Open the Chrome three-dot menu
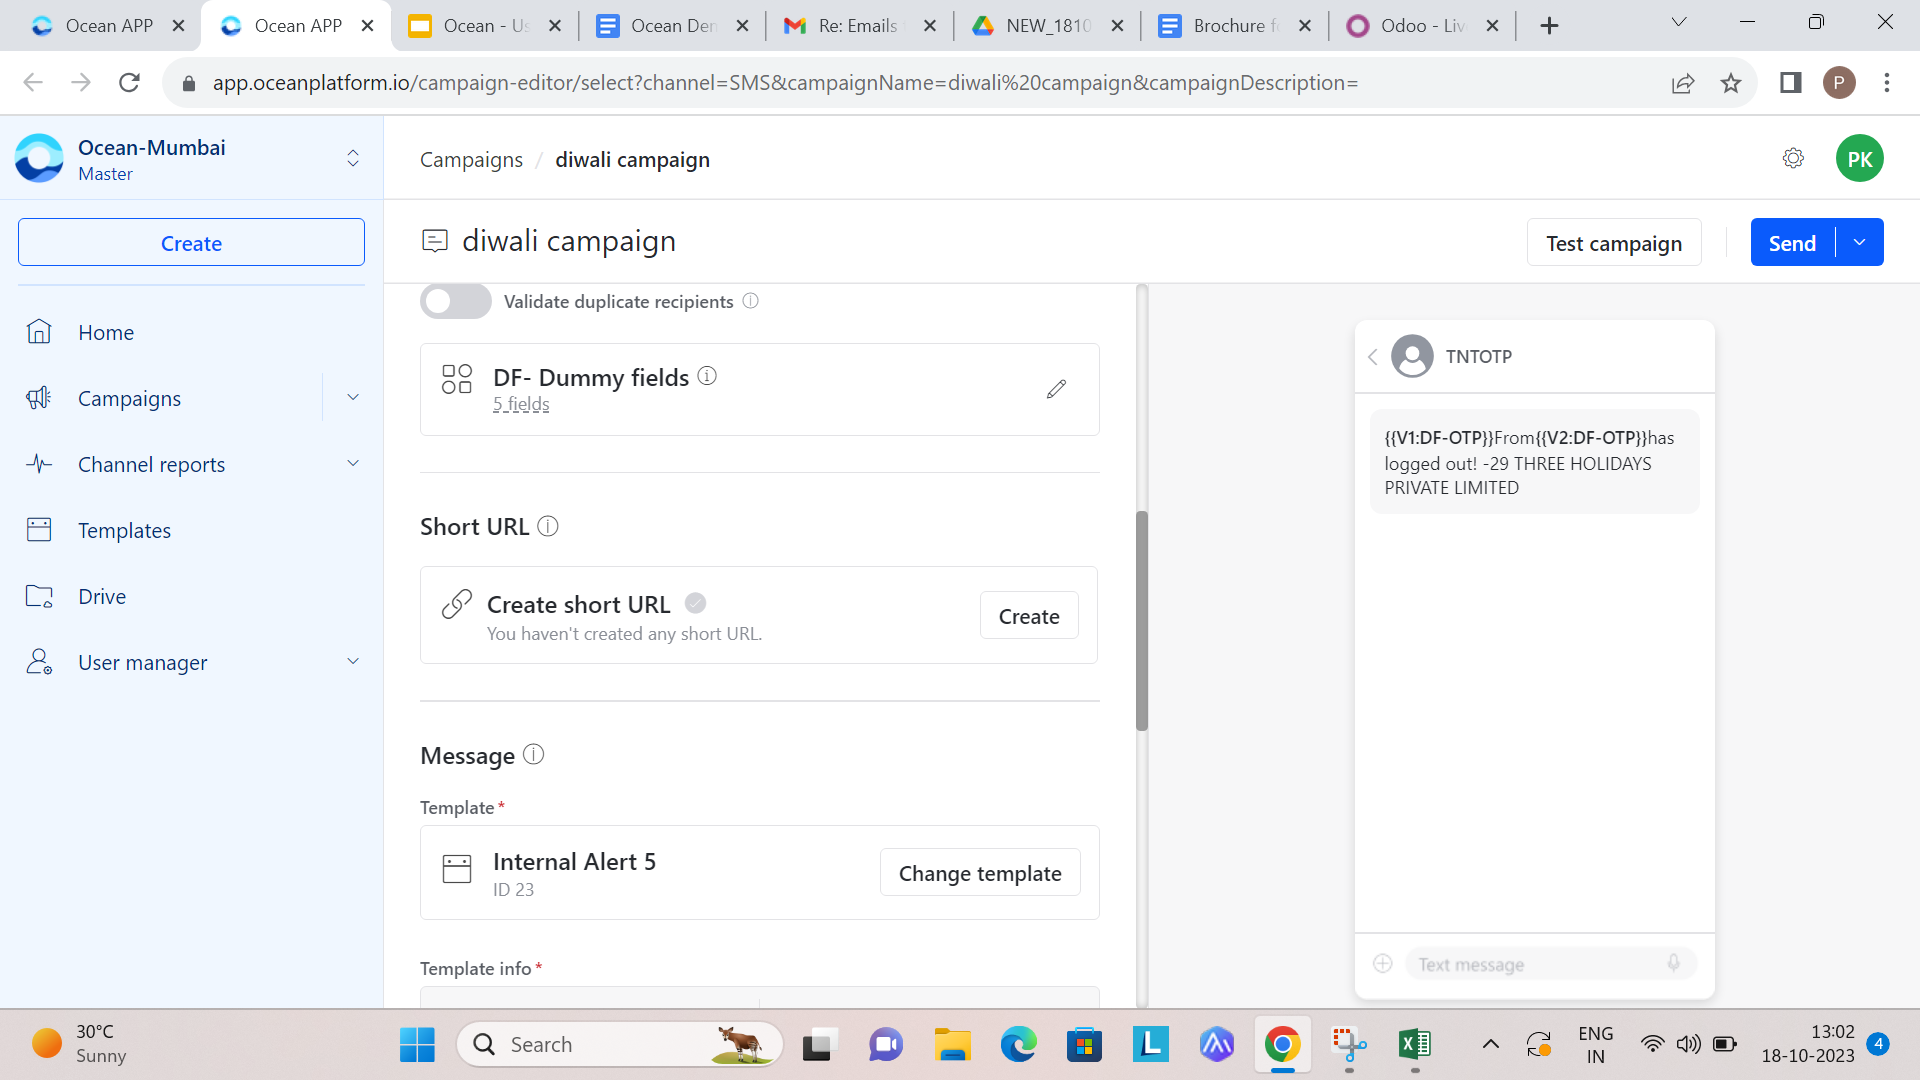1920x1080 pixels. click(1887, 83)
